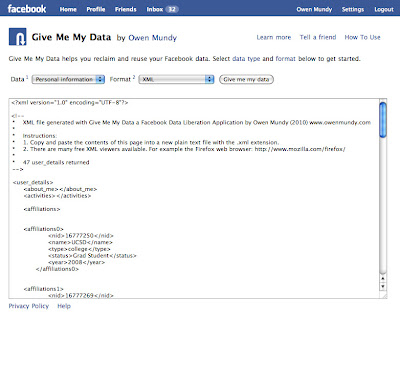Open the Help link
The height and width of the screenshot is (382, 400).
coord(64,306)
